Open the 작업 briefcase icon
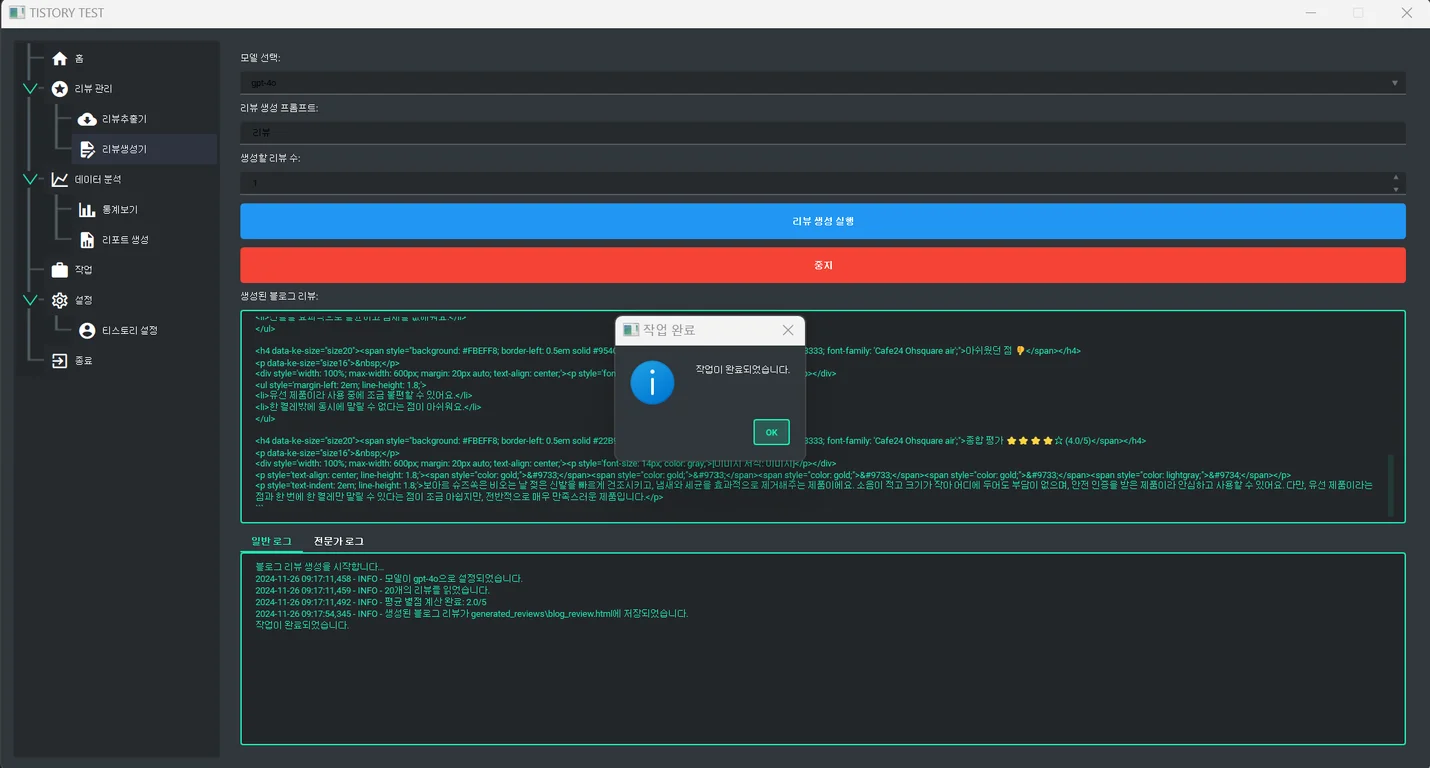1430x768 pixels. pos(60,270)
